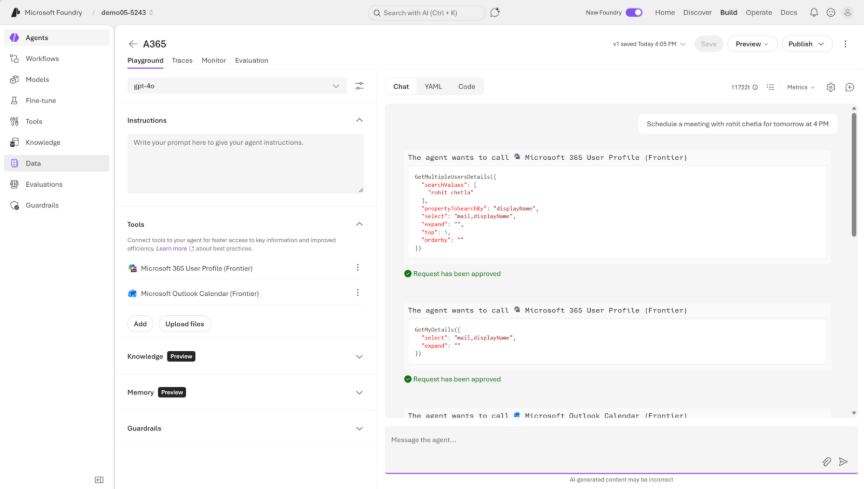Start a new chat with plus icon

(850, 87)
